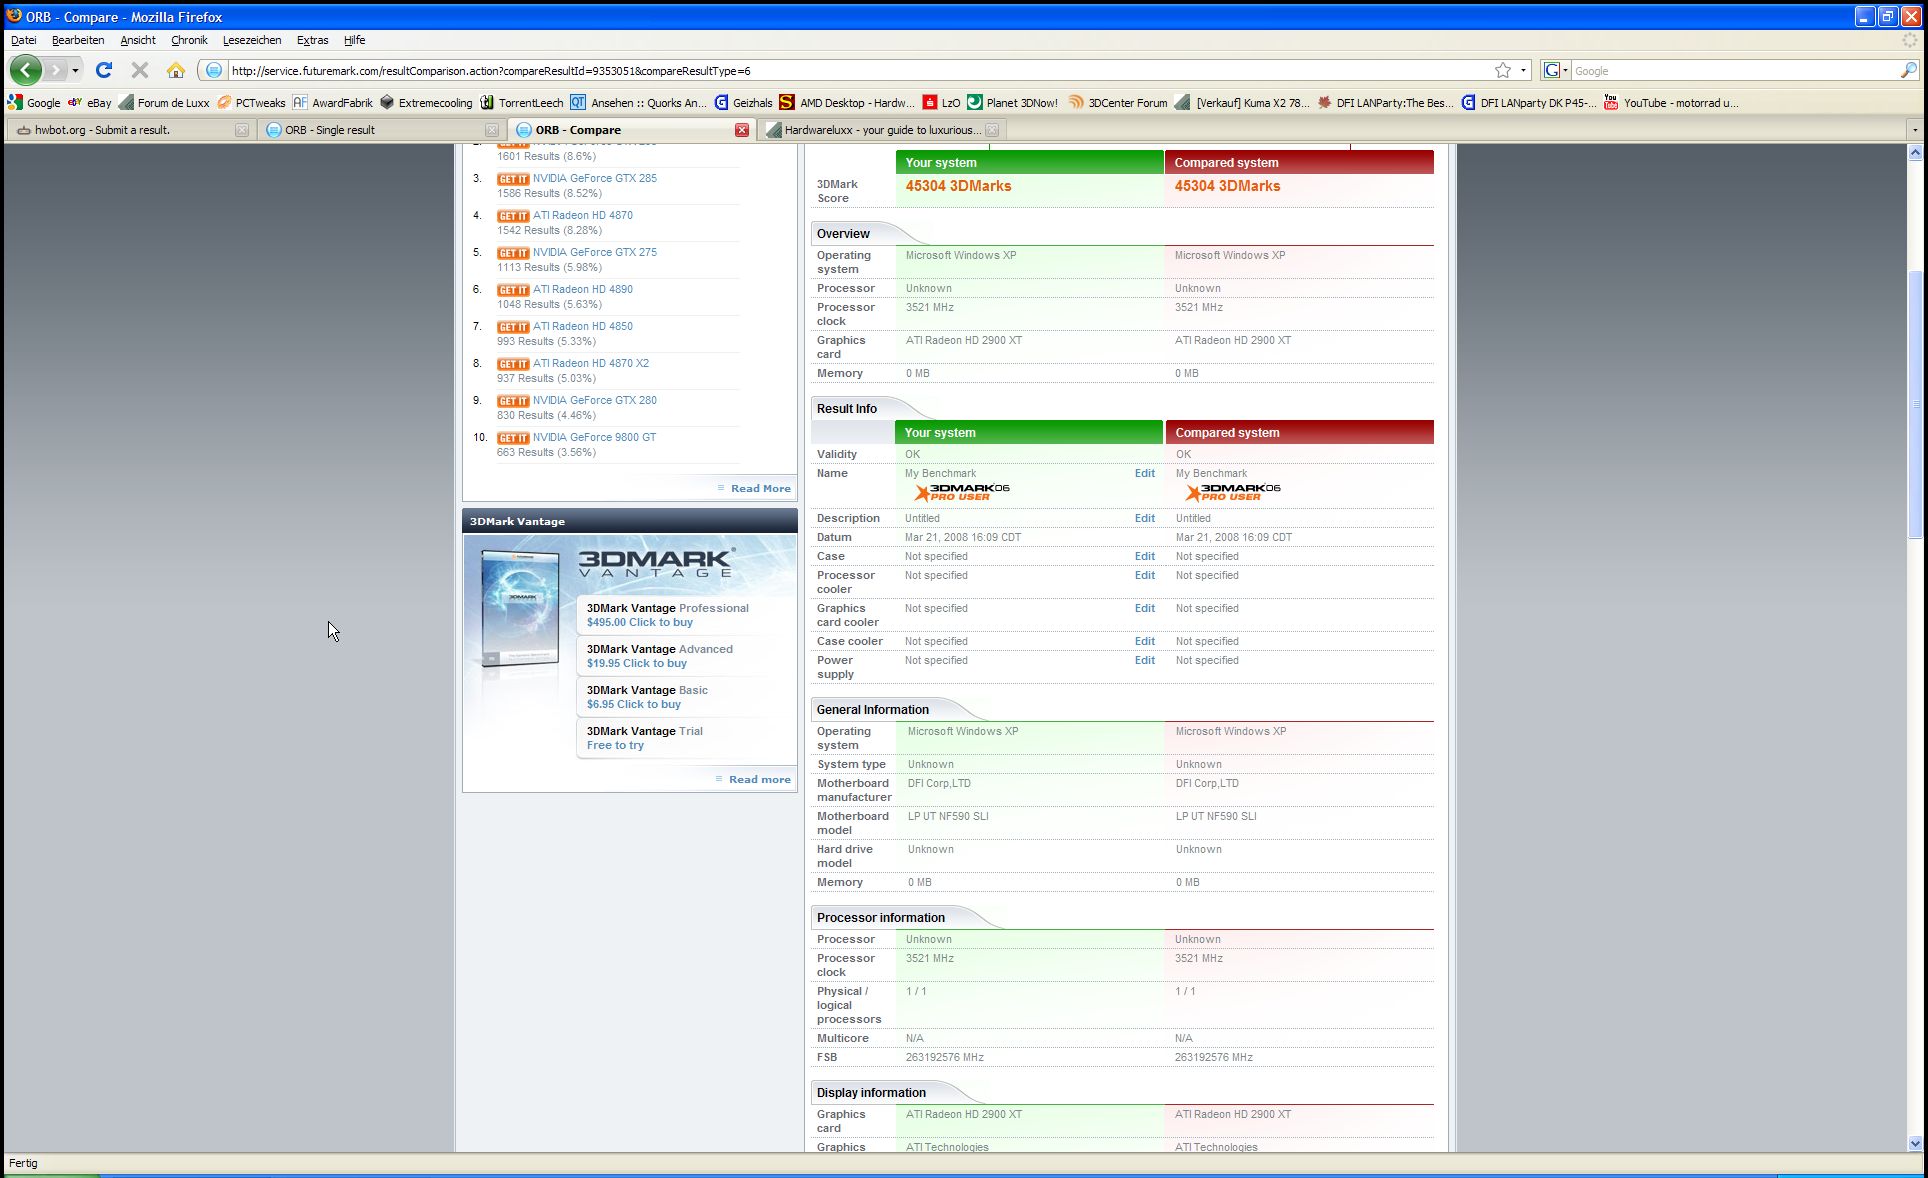Click Free to try for Vantage Trial

(615, 745)
